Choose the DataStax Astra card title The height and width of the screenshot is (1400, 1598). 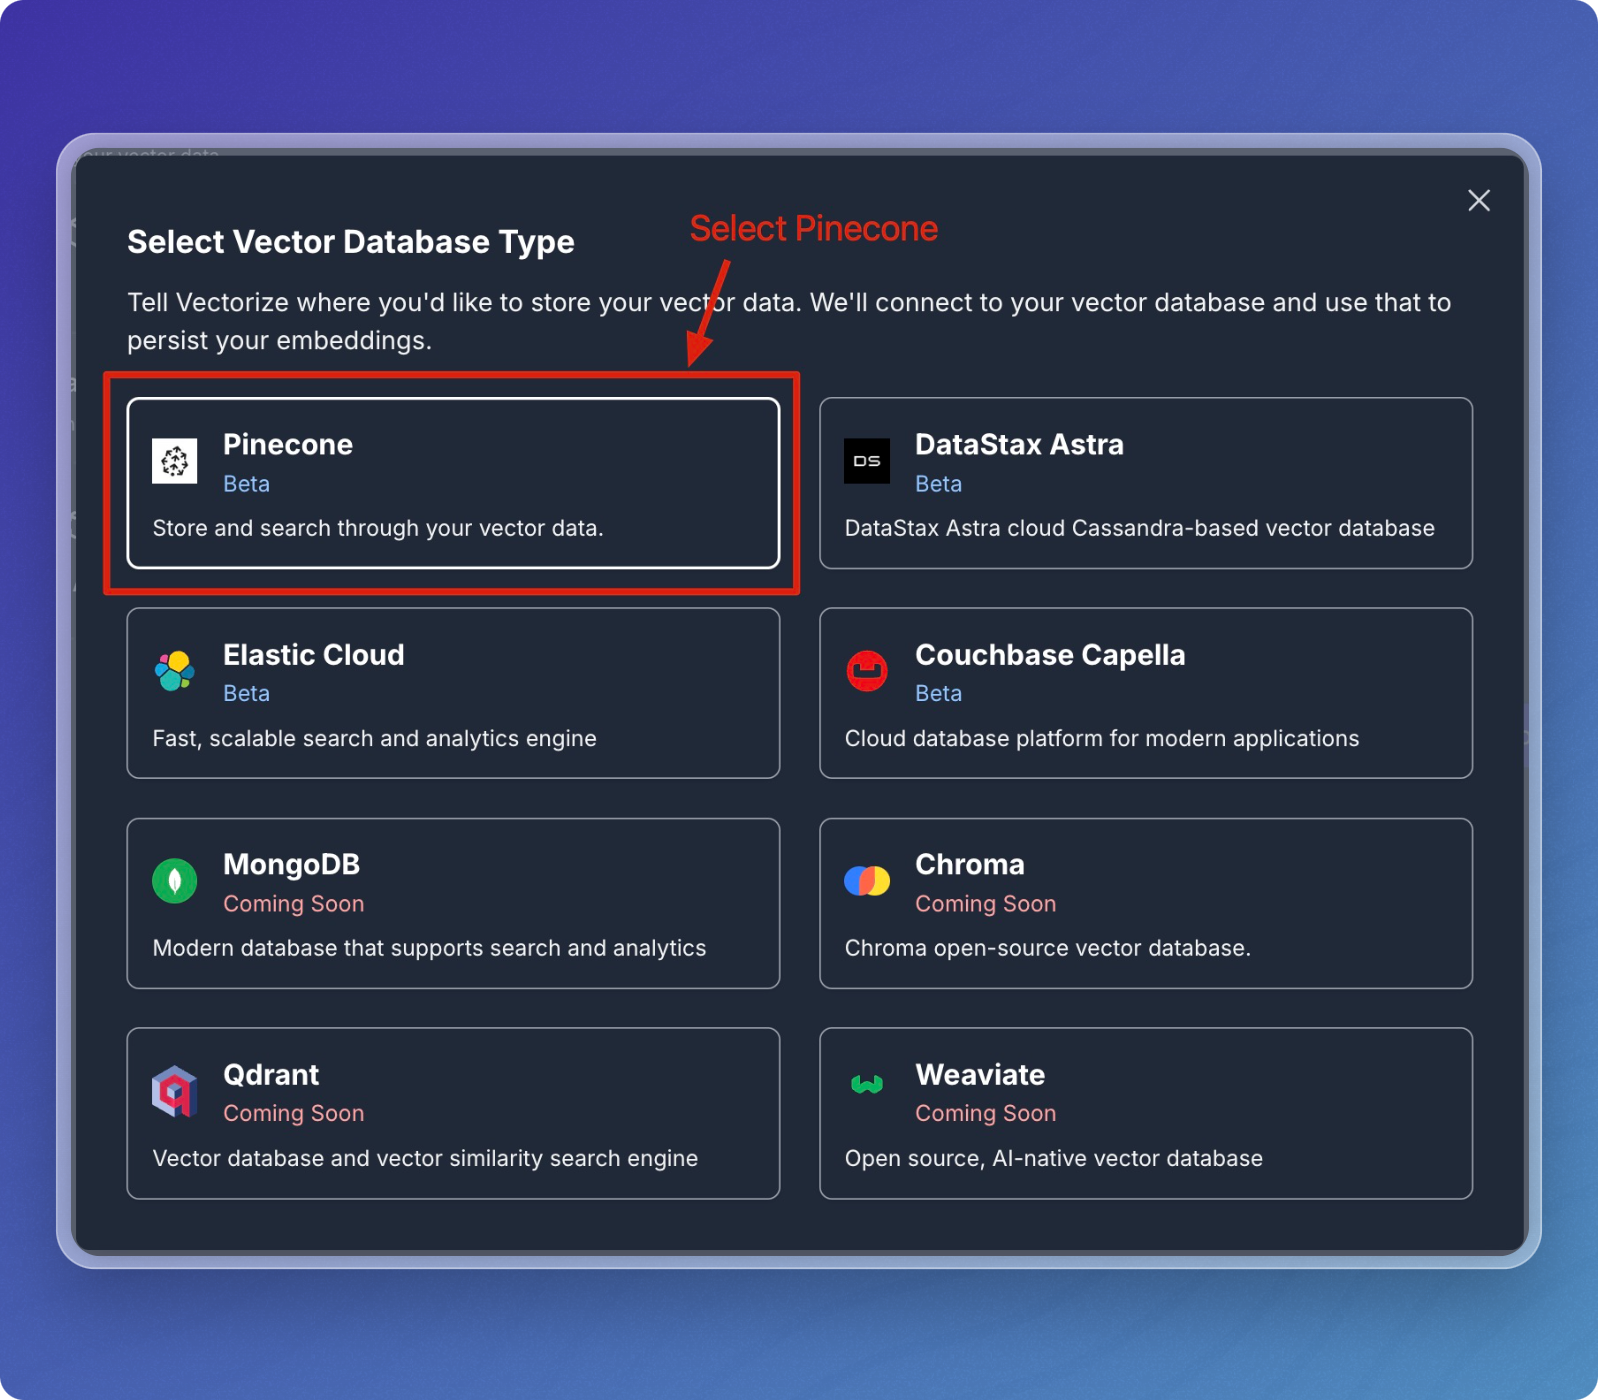pyautogui.click(x=1019, y=444)
